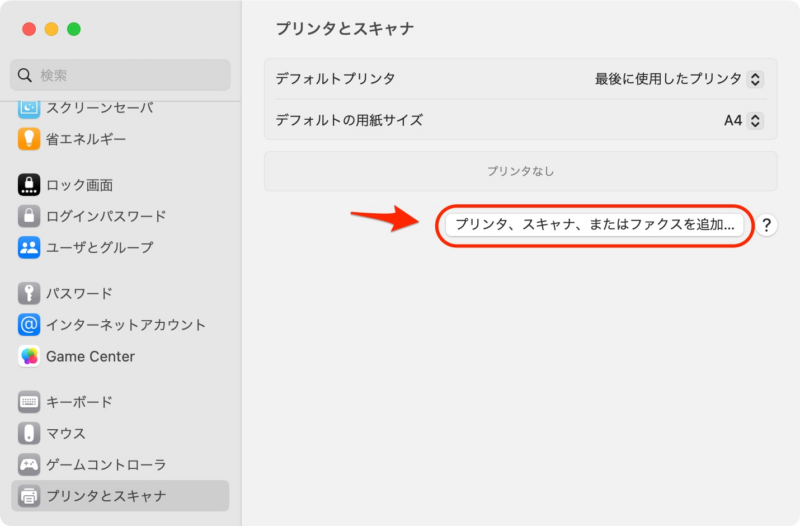Click the デフォルトの用紙サイズ label
The height and width of the screenshot is (526, 800).
[x=349, y=120]
